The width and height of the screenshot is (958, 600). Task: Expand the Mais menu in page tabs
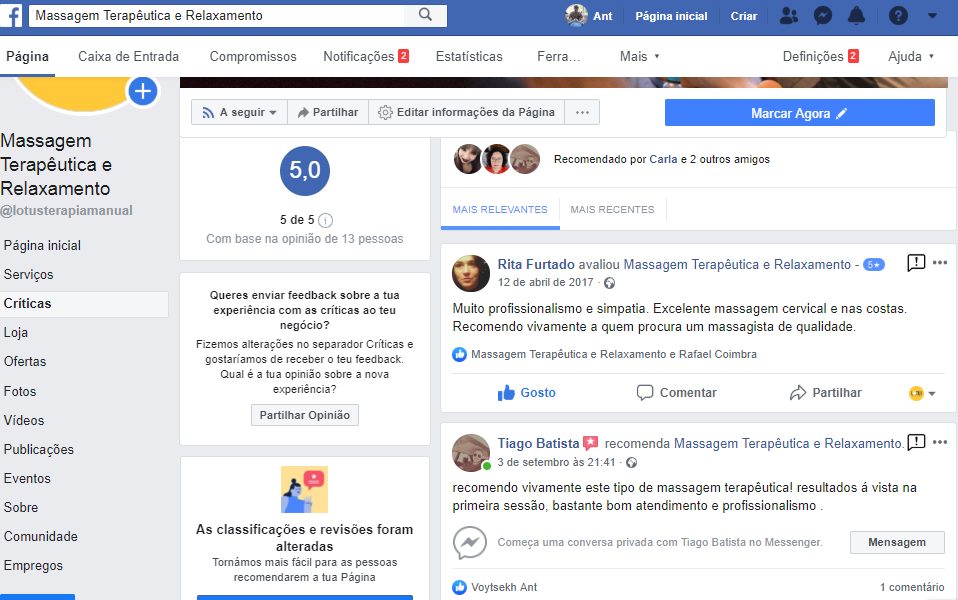click(639, 57)
